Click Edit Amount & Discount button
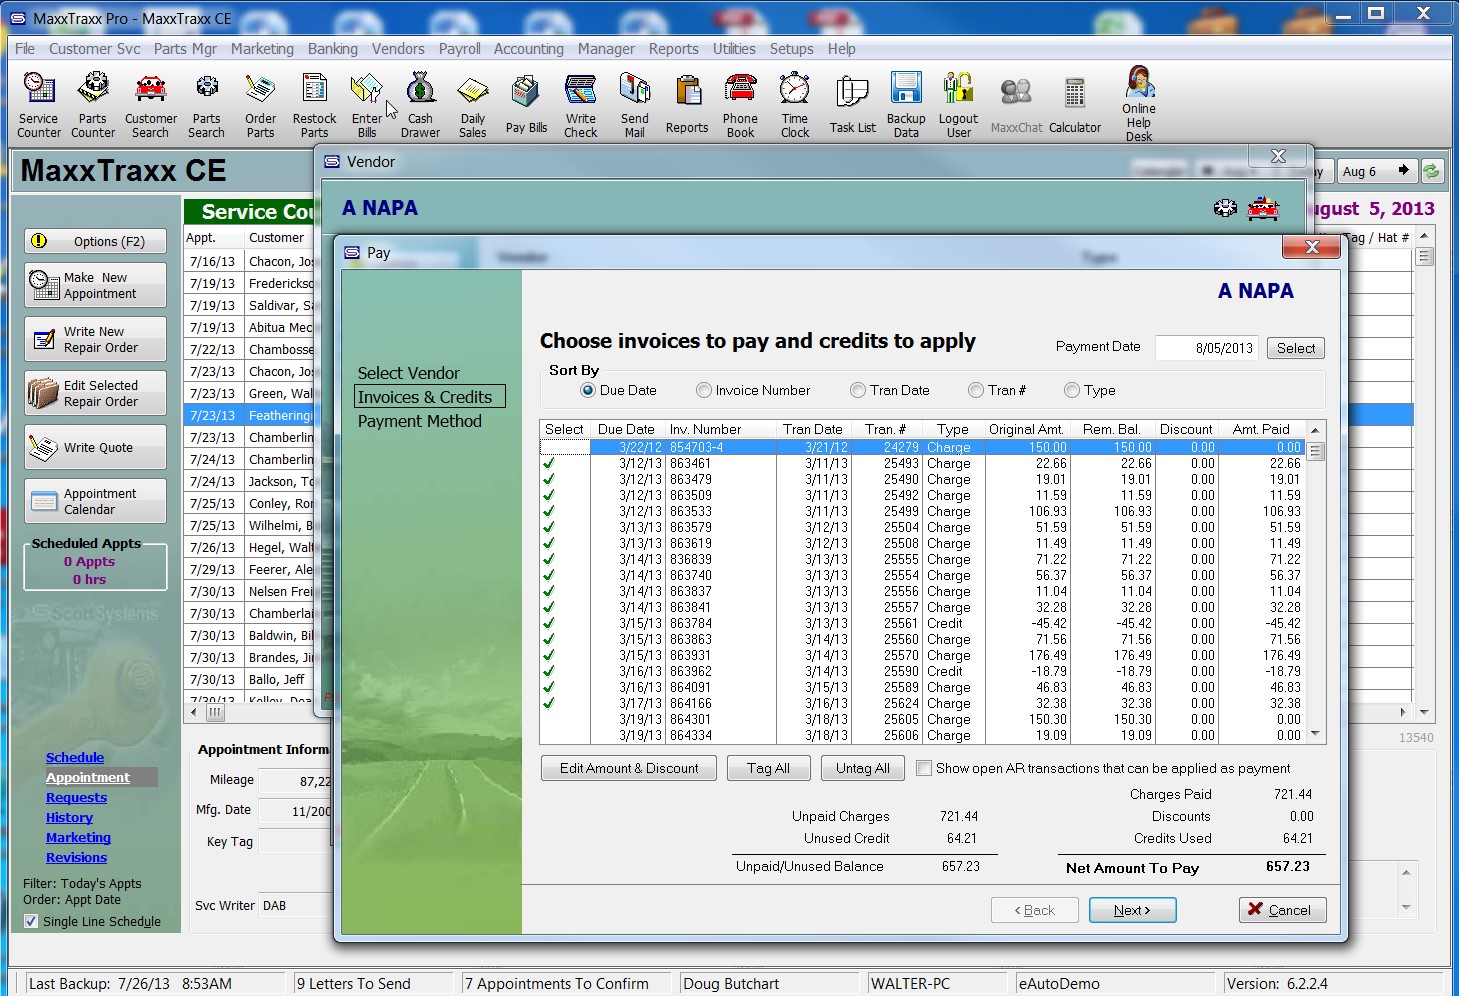This screenshot has width=1459, height=996. click(x=629, y=768)
